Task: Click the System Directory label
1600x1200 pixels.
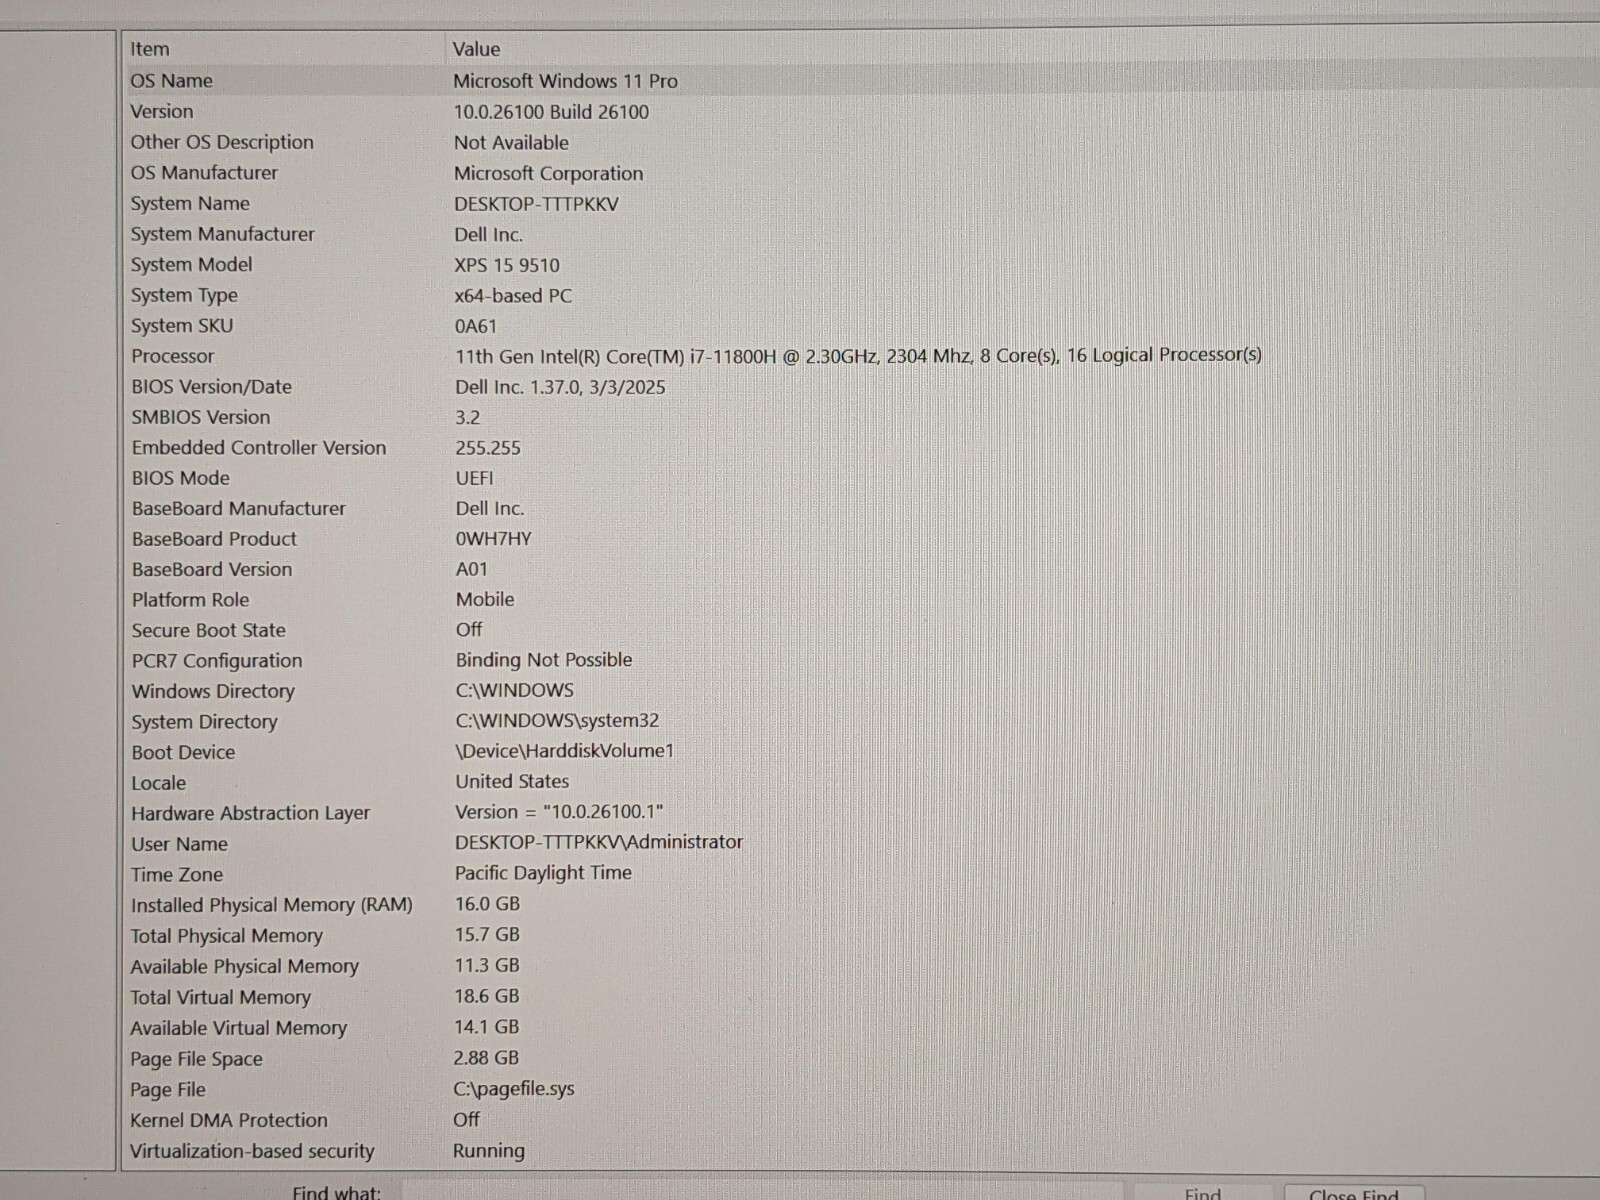Action: point(204,722)
